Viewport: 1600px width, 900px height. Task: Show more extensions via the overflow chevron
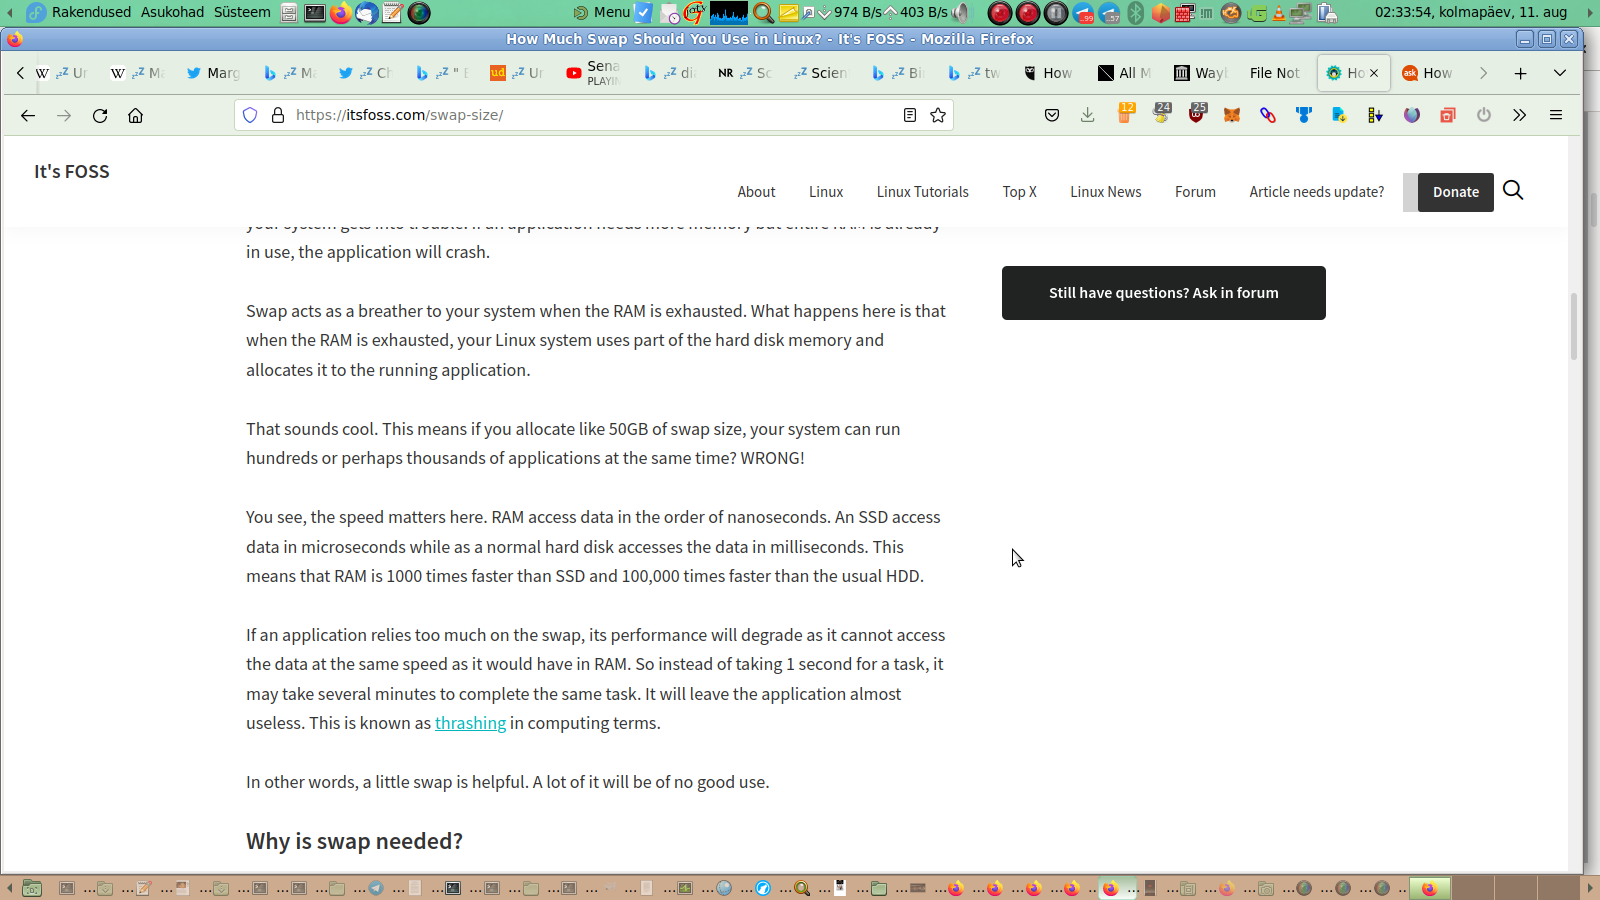pos(1520,115)
